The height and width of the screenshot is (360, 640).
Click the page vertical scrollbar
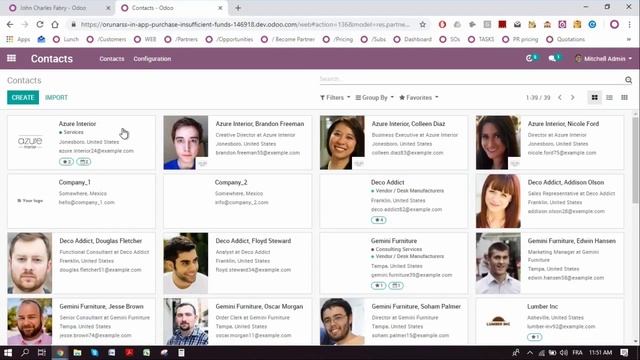[x=636, y=160]
